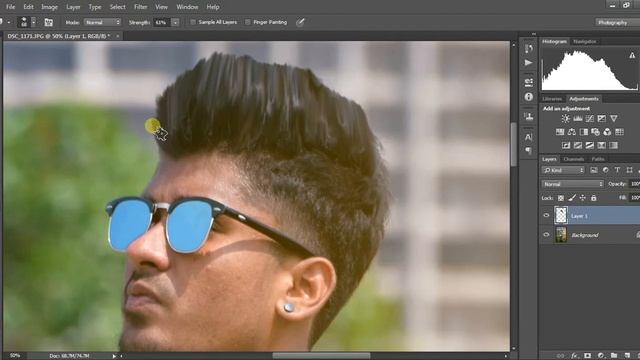Toggle tablet pressure for strength icon
Screen dimensions: 640x360
pos(300,22)
